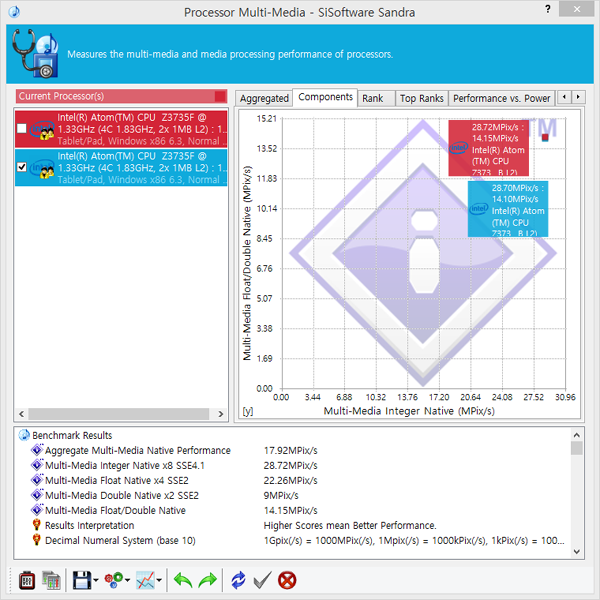This screenshot has width=600, height=600.
Task: Click processor list left scroll arrow
Action: [21, 414]
